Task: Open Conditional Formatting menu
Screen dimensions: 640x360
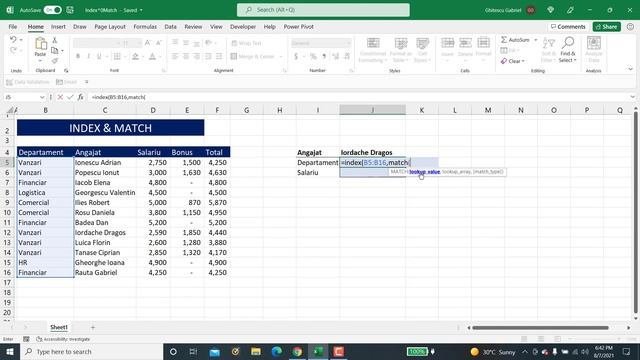Action: click(373, 50)
